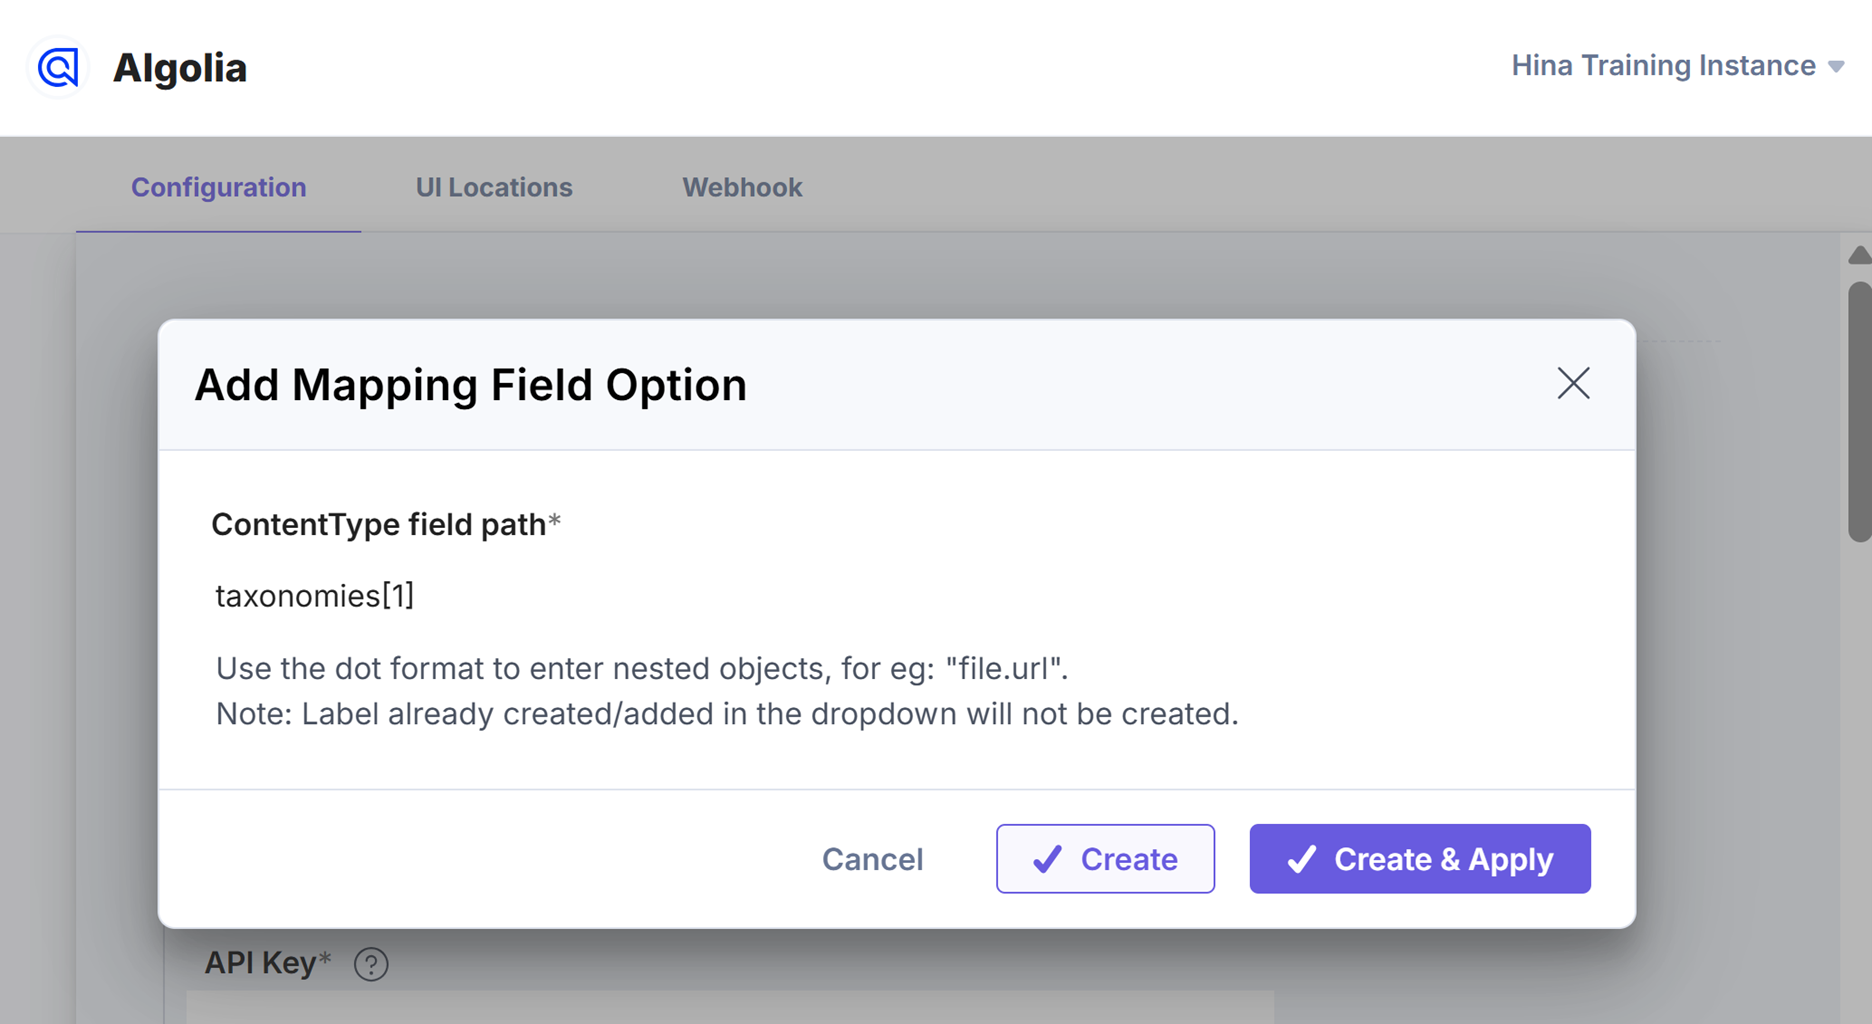Click the checkmark icon on Create & Apply
1872x1024 pixels.
point(1301,859)
